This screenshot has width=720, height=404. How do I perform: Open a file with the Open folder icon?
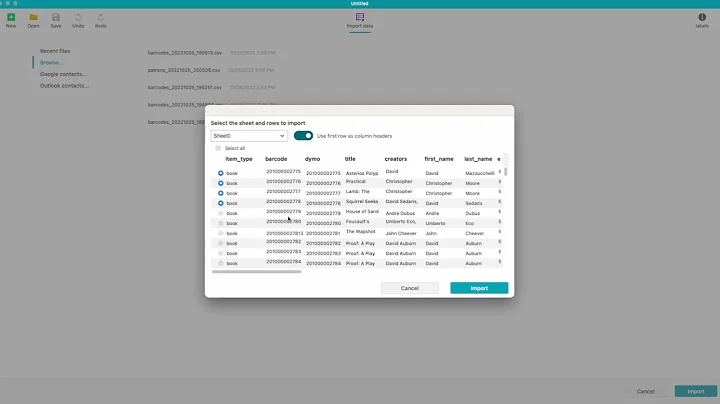(x=34, y=17)
